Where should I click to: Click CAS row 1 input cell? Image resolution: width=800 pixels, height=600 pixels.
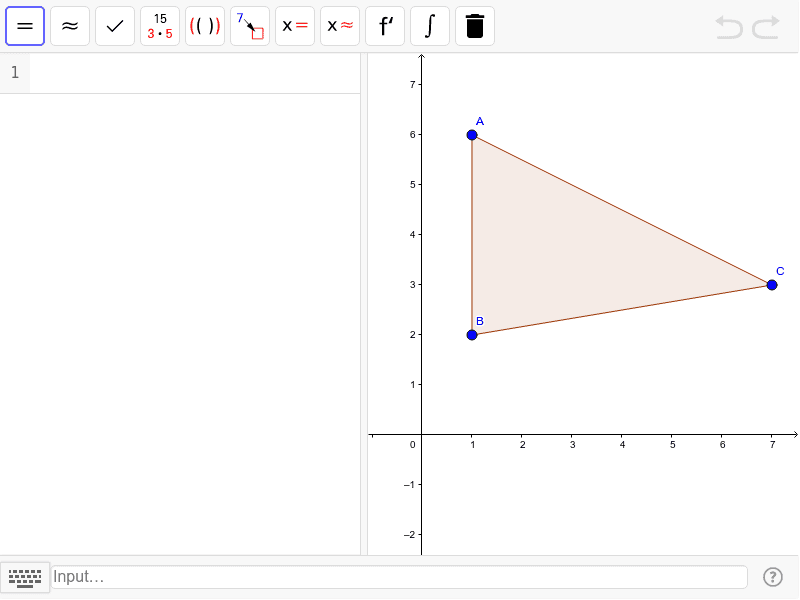coord(195,72)
